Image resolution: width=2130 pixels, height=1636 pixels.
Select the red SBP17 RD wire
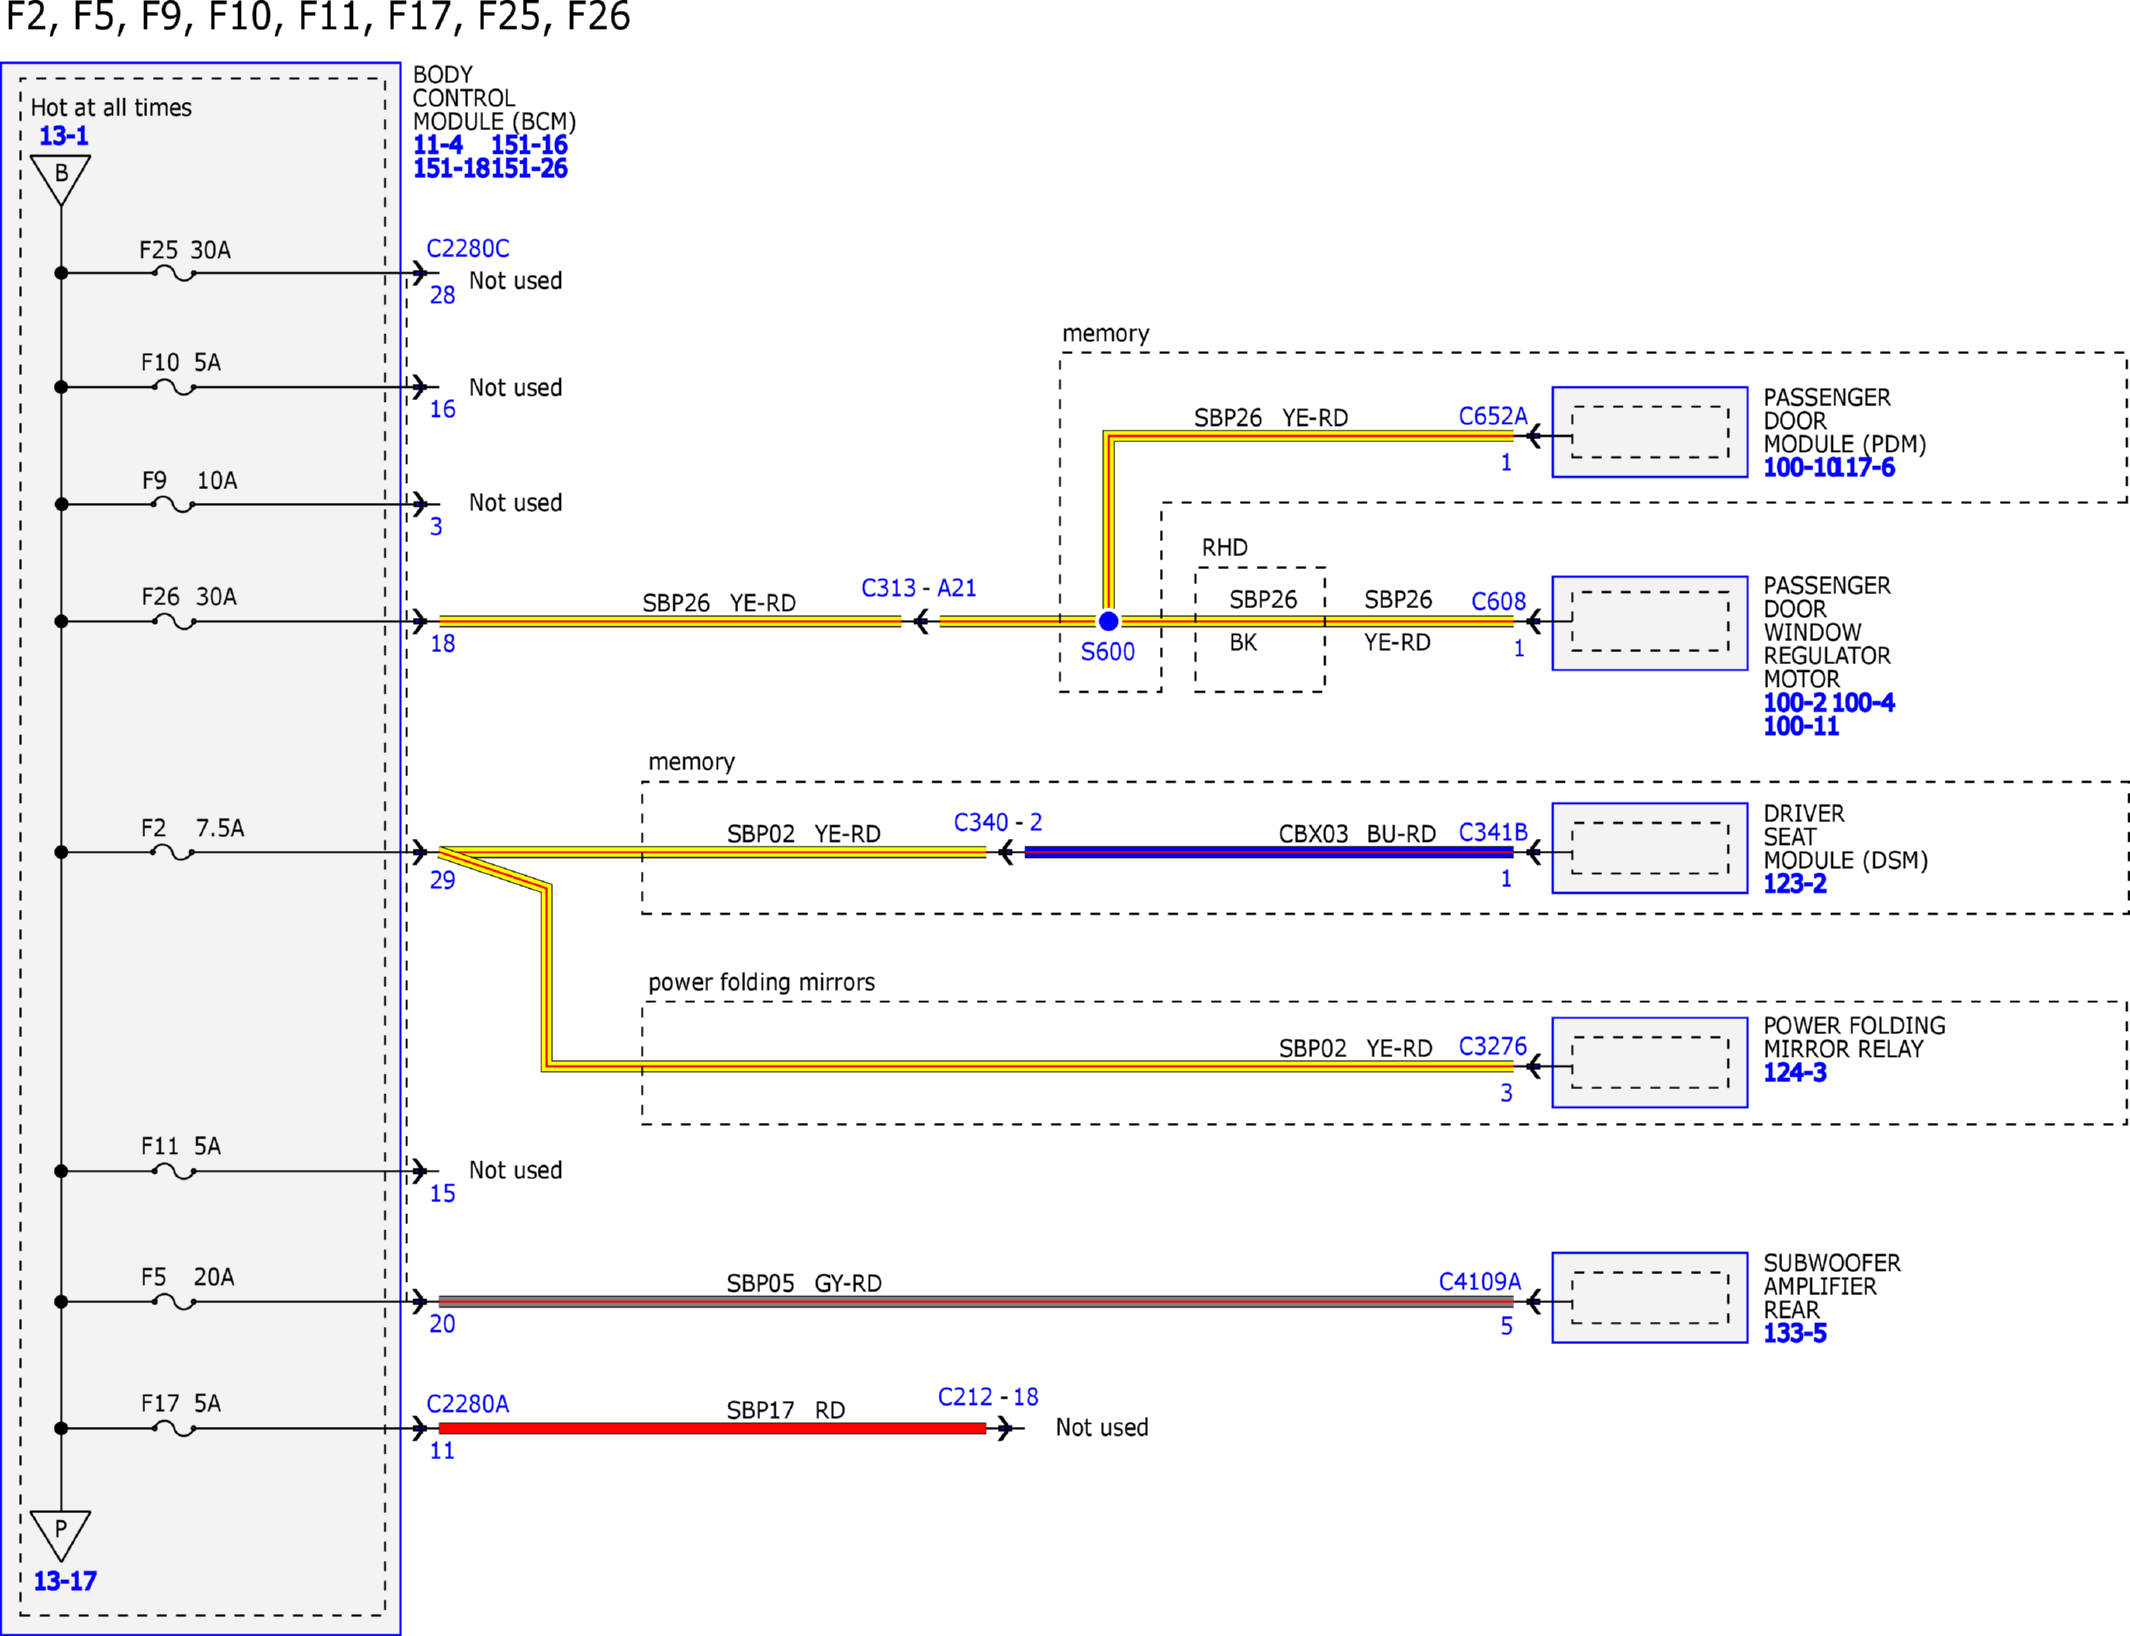tap(712, 1428)
